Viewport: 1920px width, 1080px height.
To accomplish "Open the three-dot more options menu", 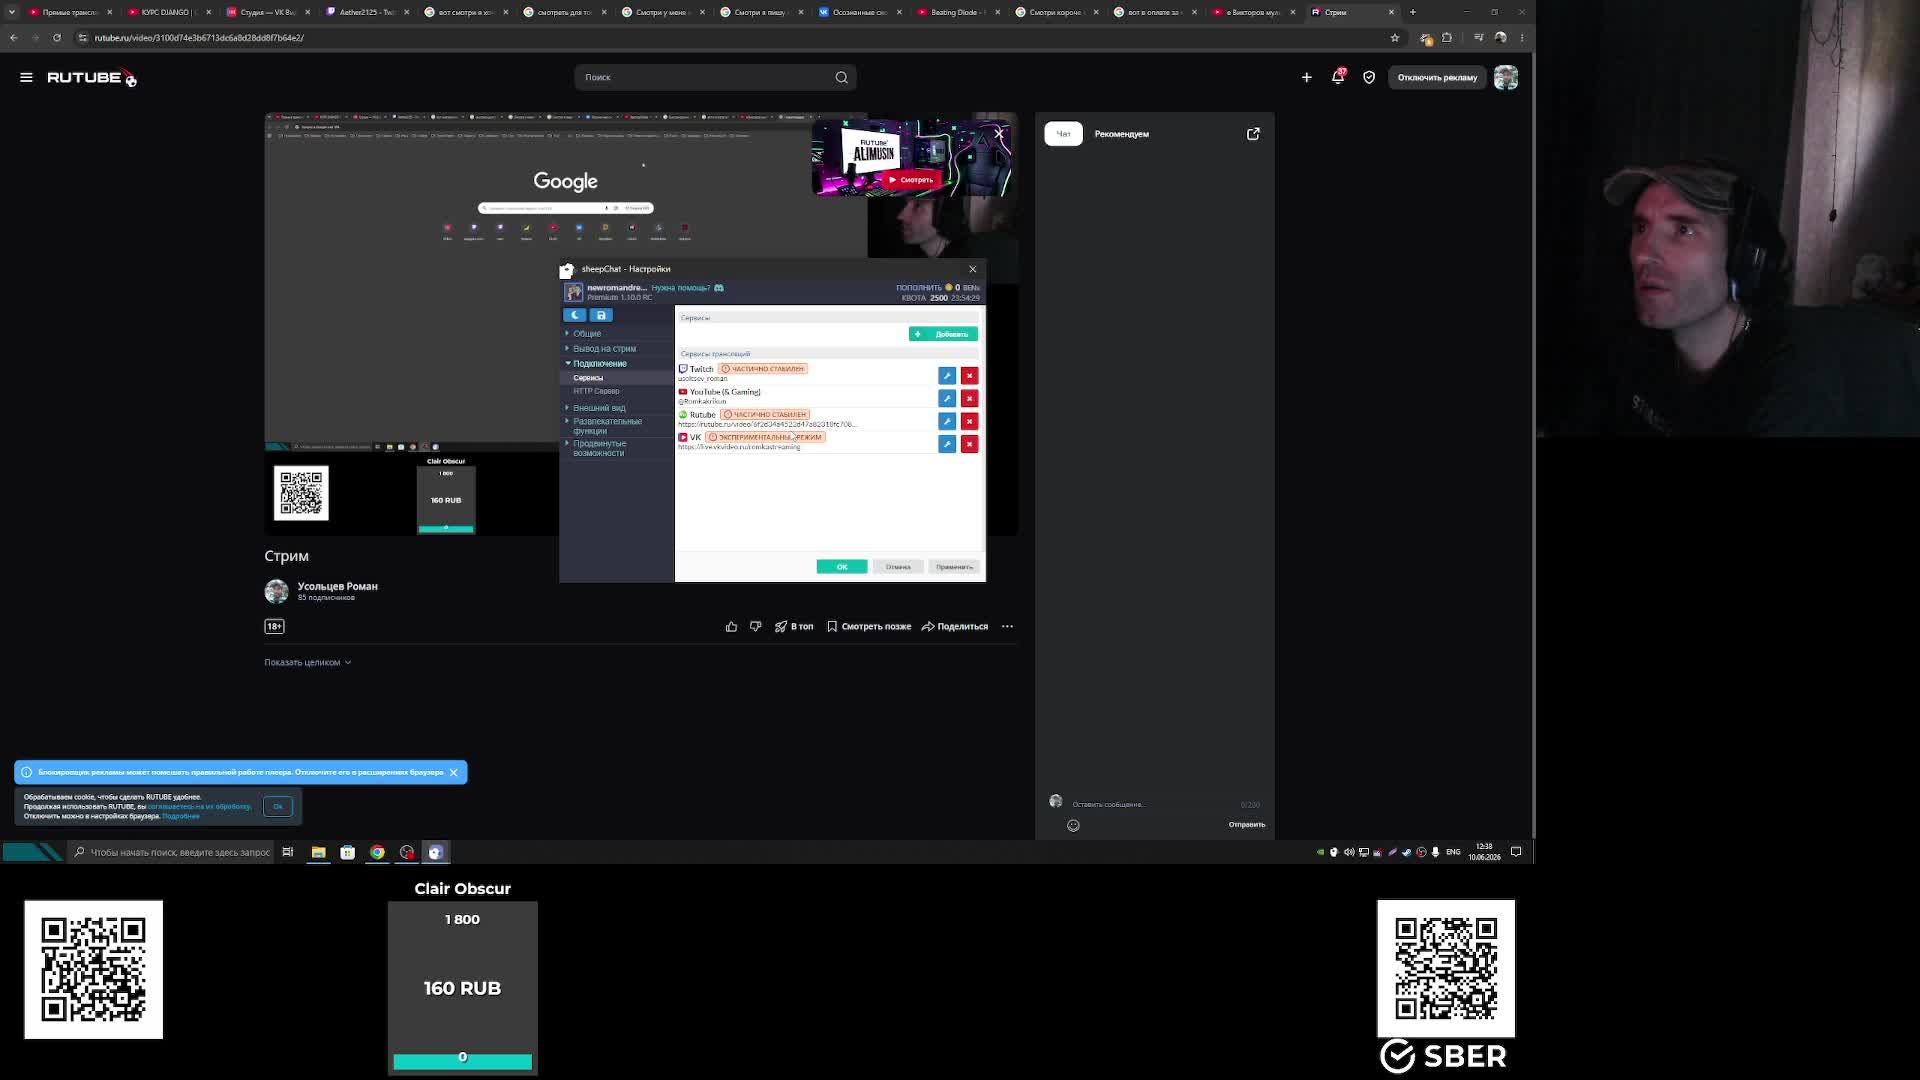I will point(1007,626).
